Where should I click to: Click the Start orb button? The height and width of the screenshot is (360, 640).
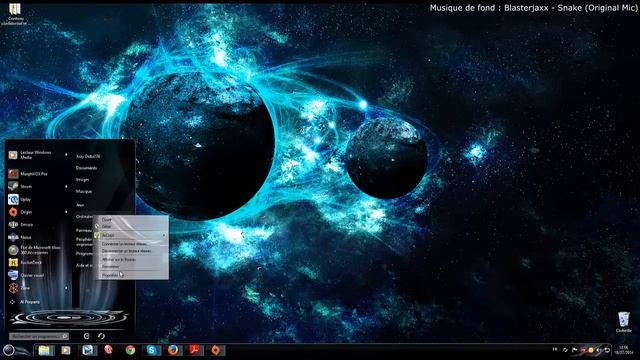click(9, 350)
